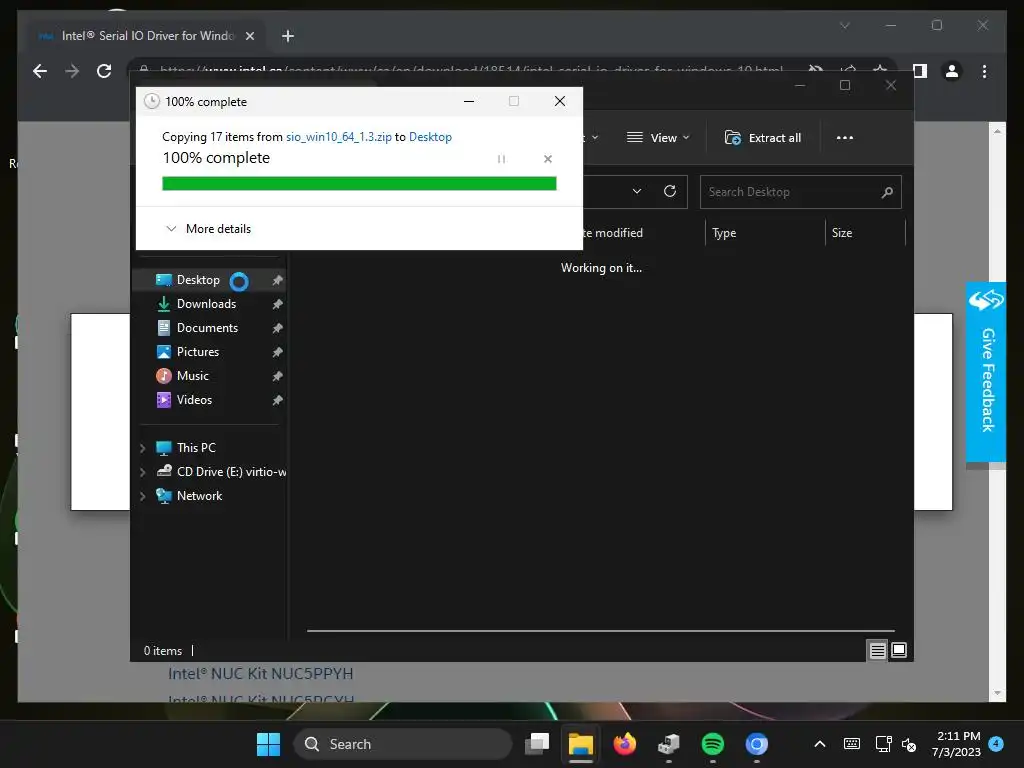Expand the This PC tree node
The width and height of the screenshot is (1024, 768).
coord(142,448)
